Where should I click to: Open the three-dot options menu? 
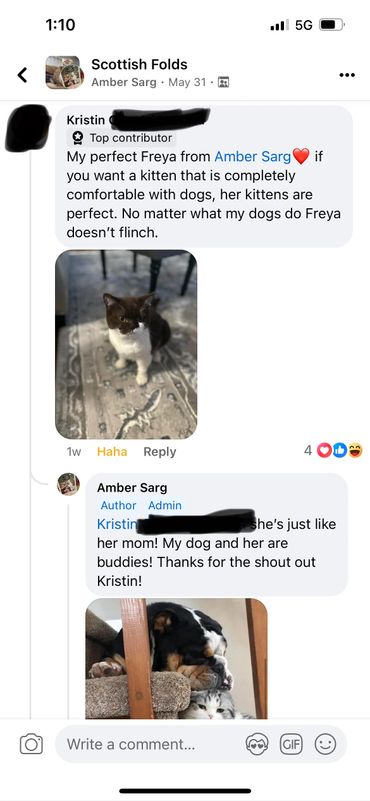click(x=347, y=75)
